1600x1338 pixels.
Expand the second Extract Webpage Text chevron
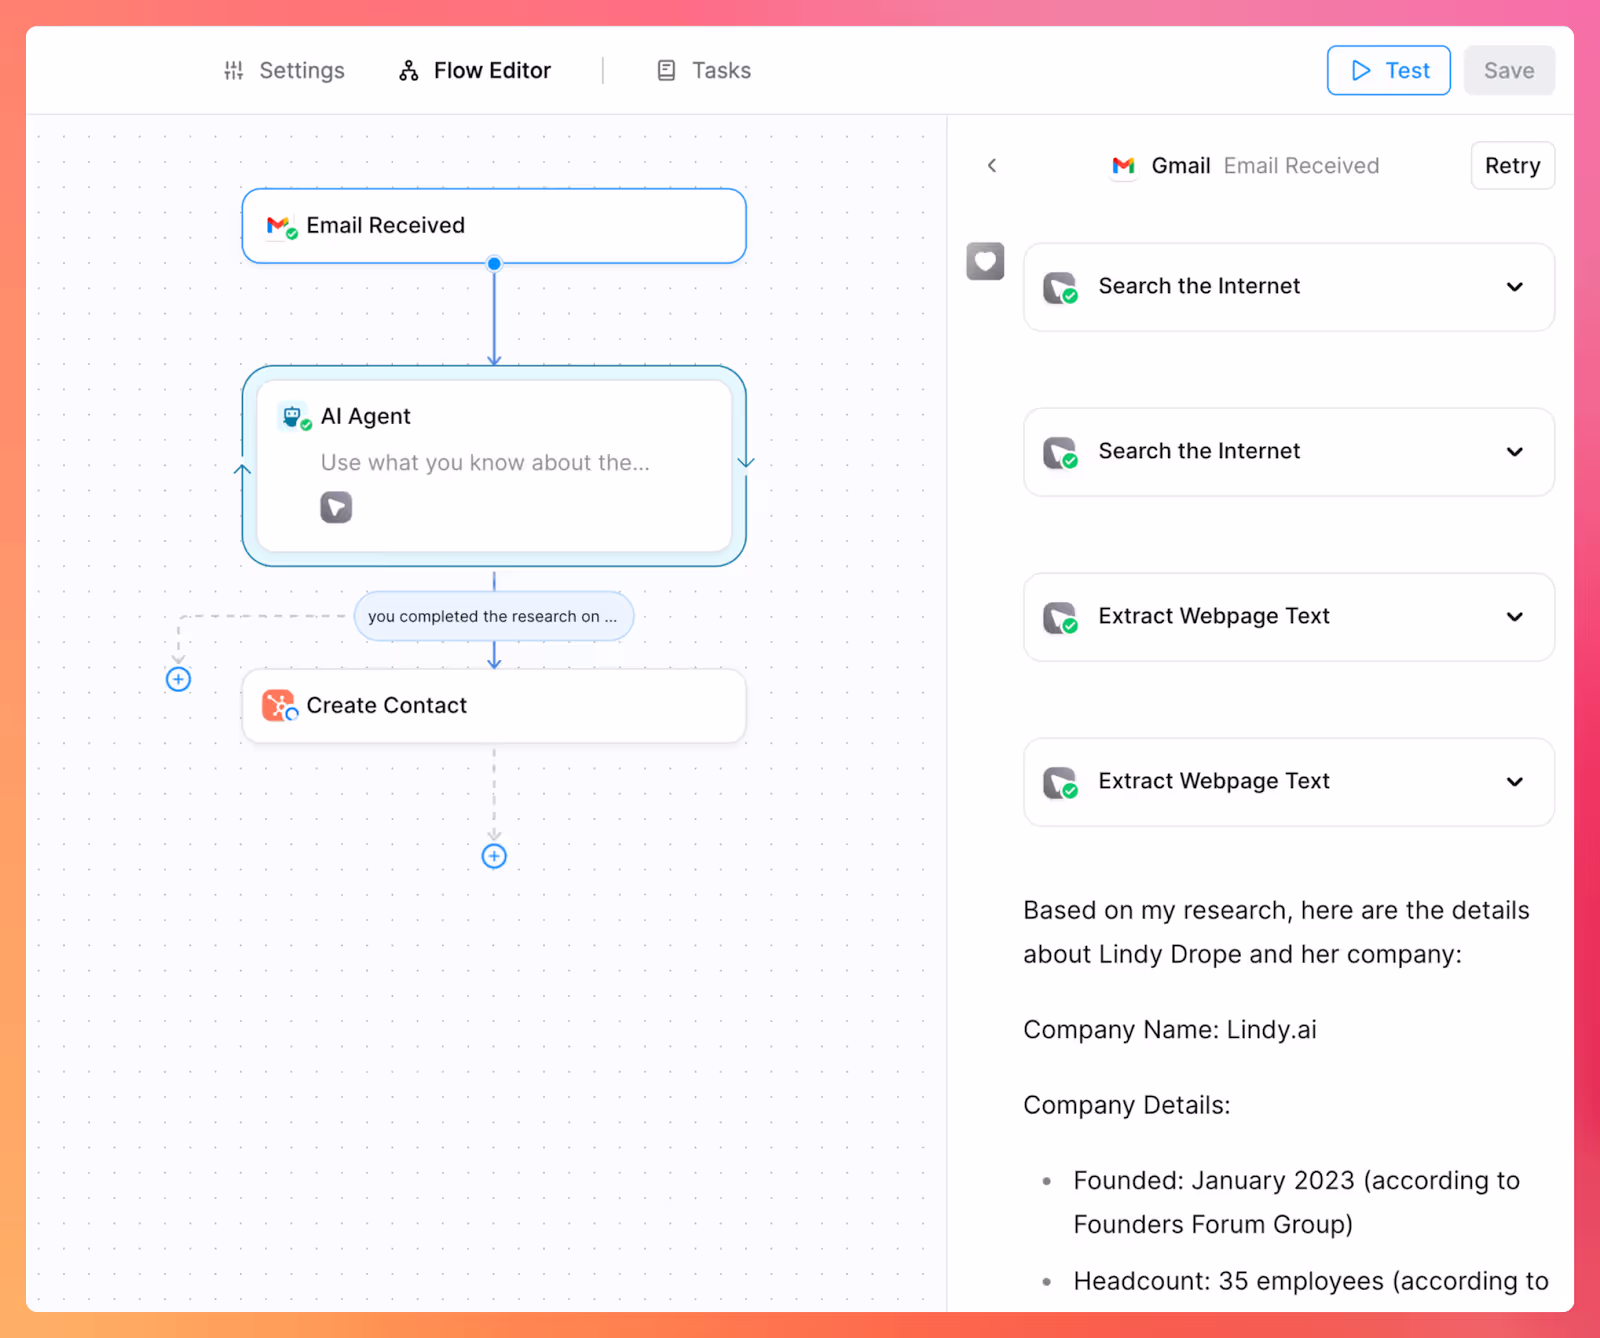(x=1515, y=782)
